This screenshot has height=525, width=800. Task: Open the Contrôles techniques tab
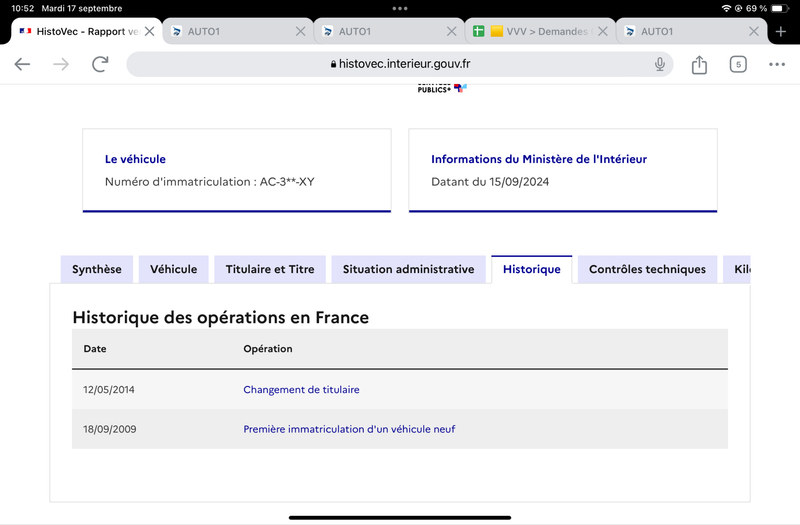point(647,269)
